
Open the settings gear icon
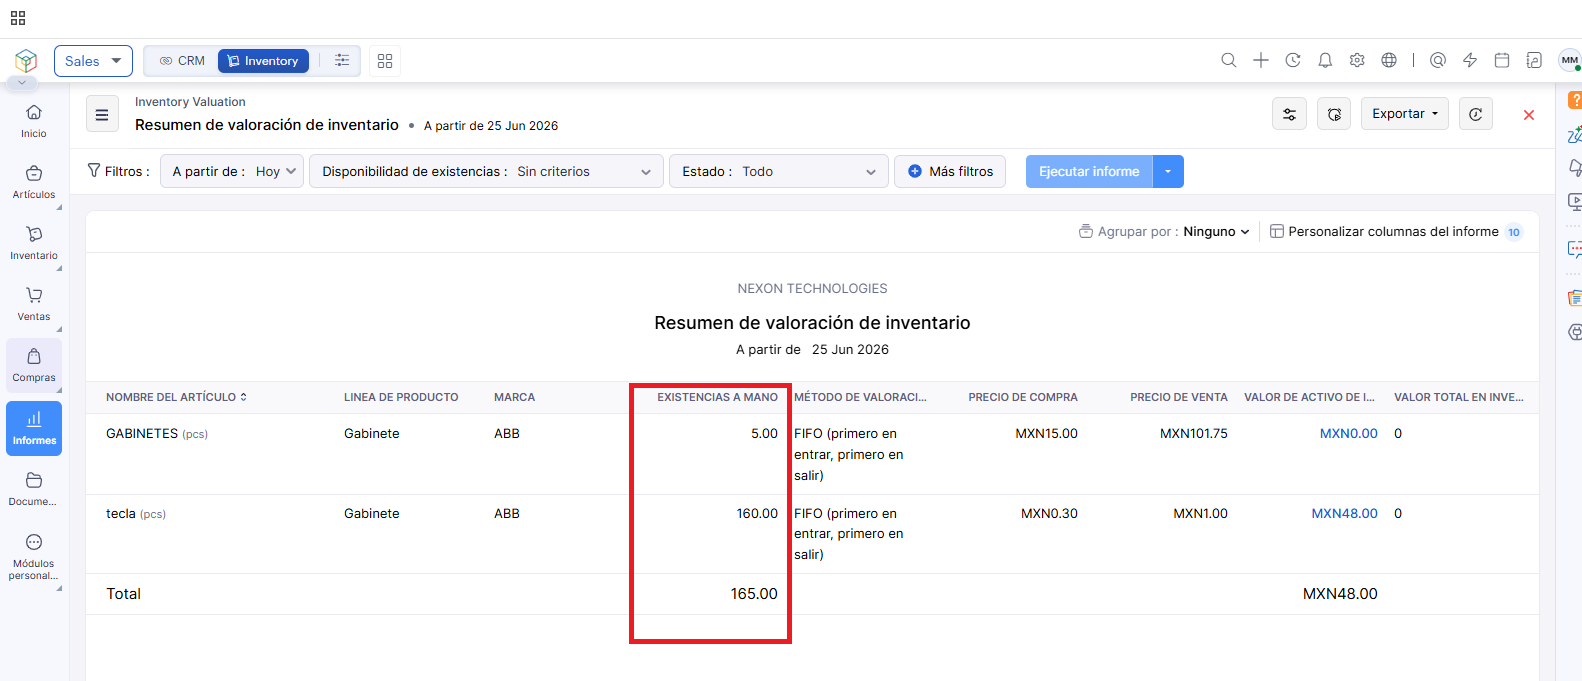coord(1357,60)
